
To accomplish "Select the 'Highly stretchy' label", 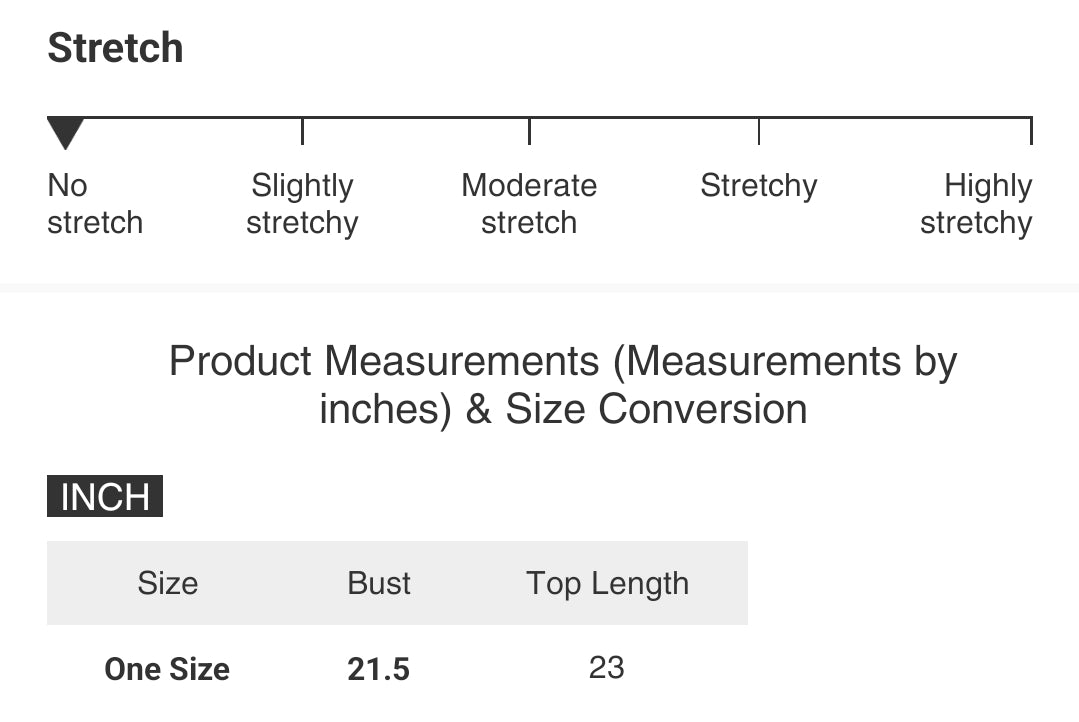I will point(976,204).
